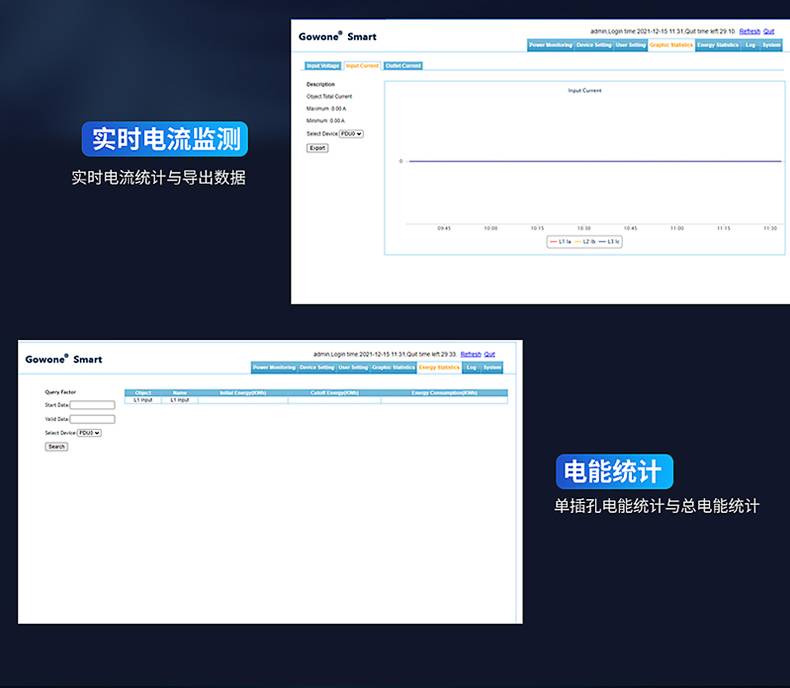This screenshot has height=688, width=790.
Task: Click Refresh link on the Energy Statistics page
Action: [x=471, y=354]
